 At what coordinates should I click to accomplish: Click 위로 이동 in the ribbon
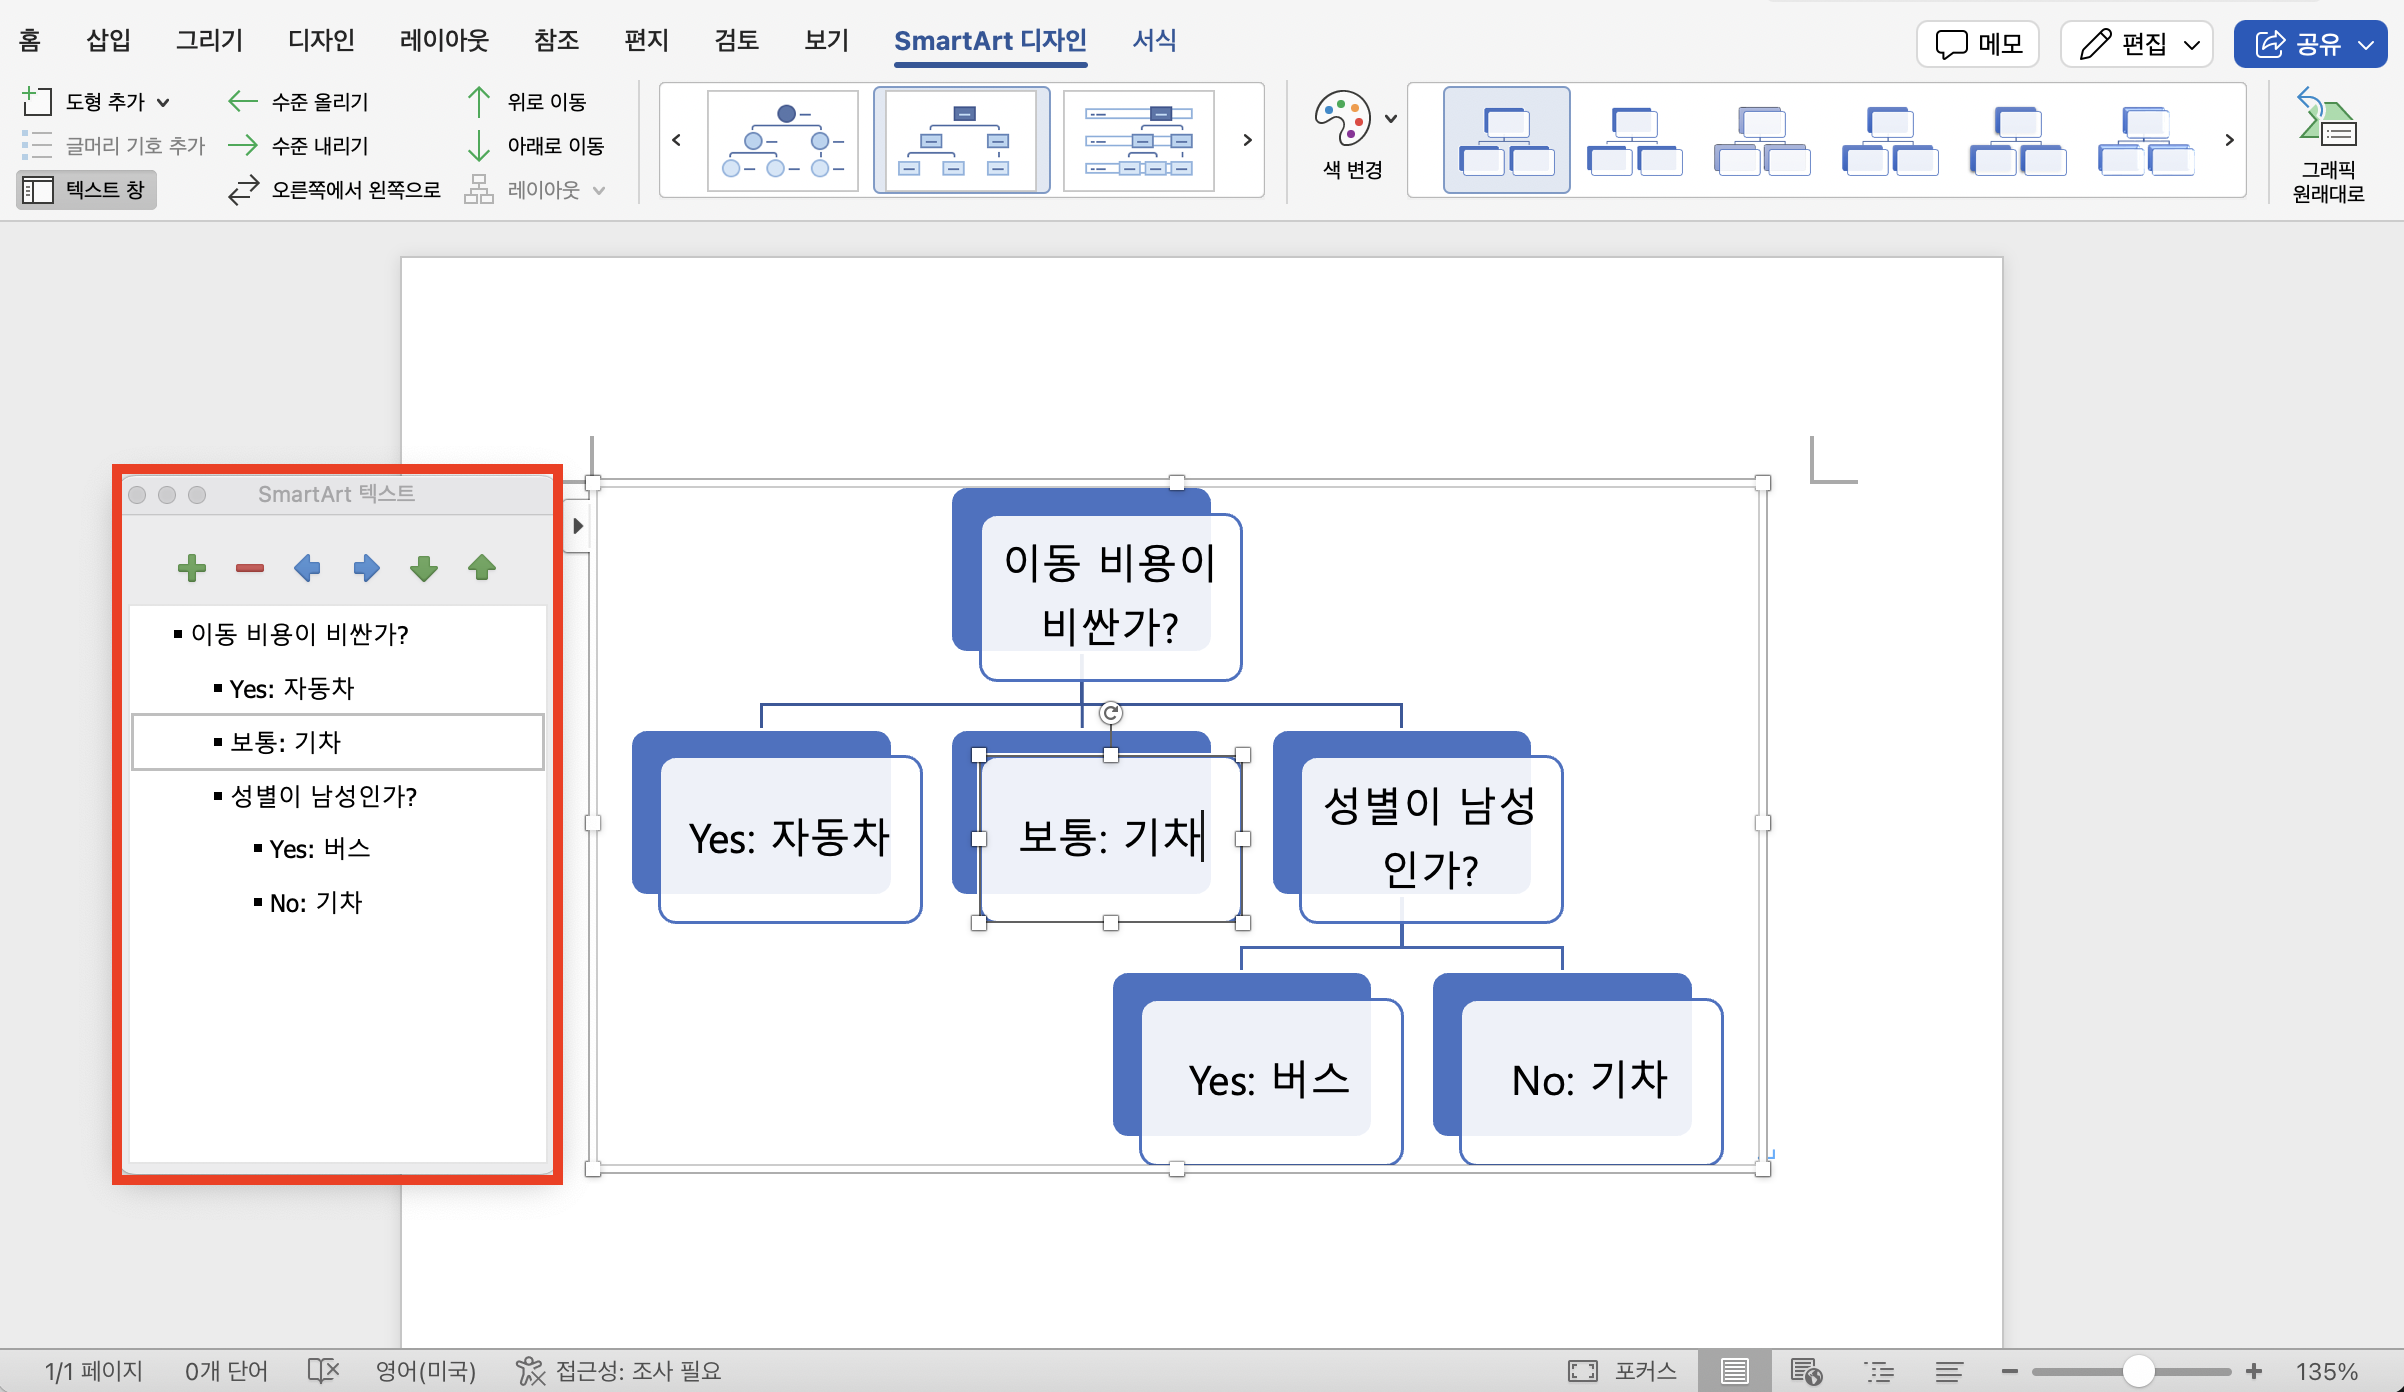[x=526, y=101]
